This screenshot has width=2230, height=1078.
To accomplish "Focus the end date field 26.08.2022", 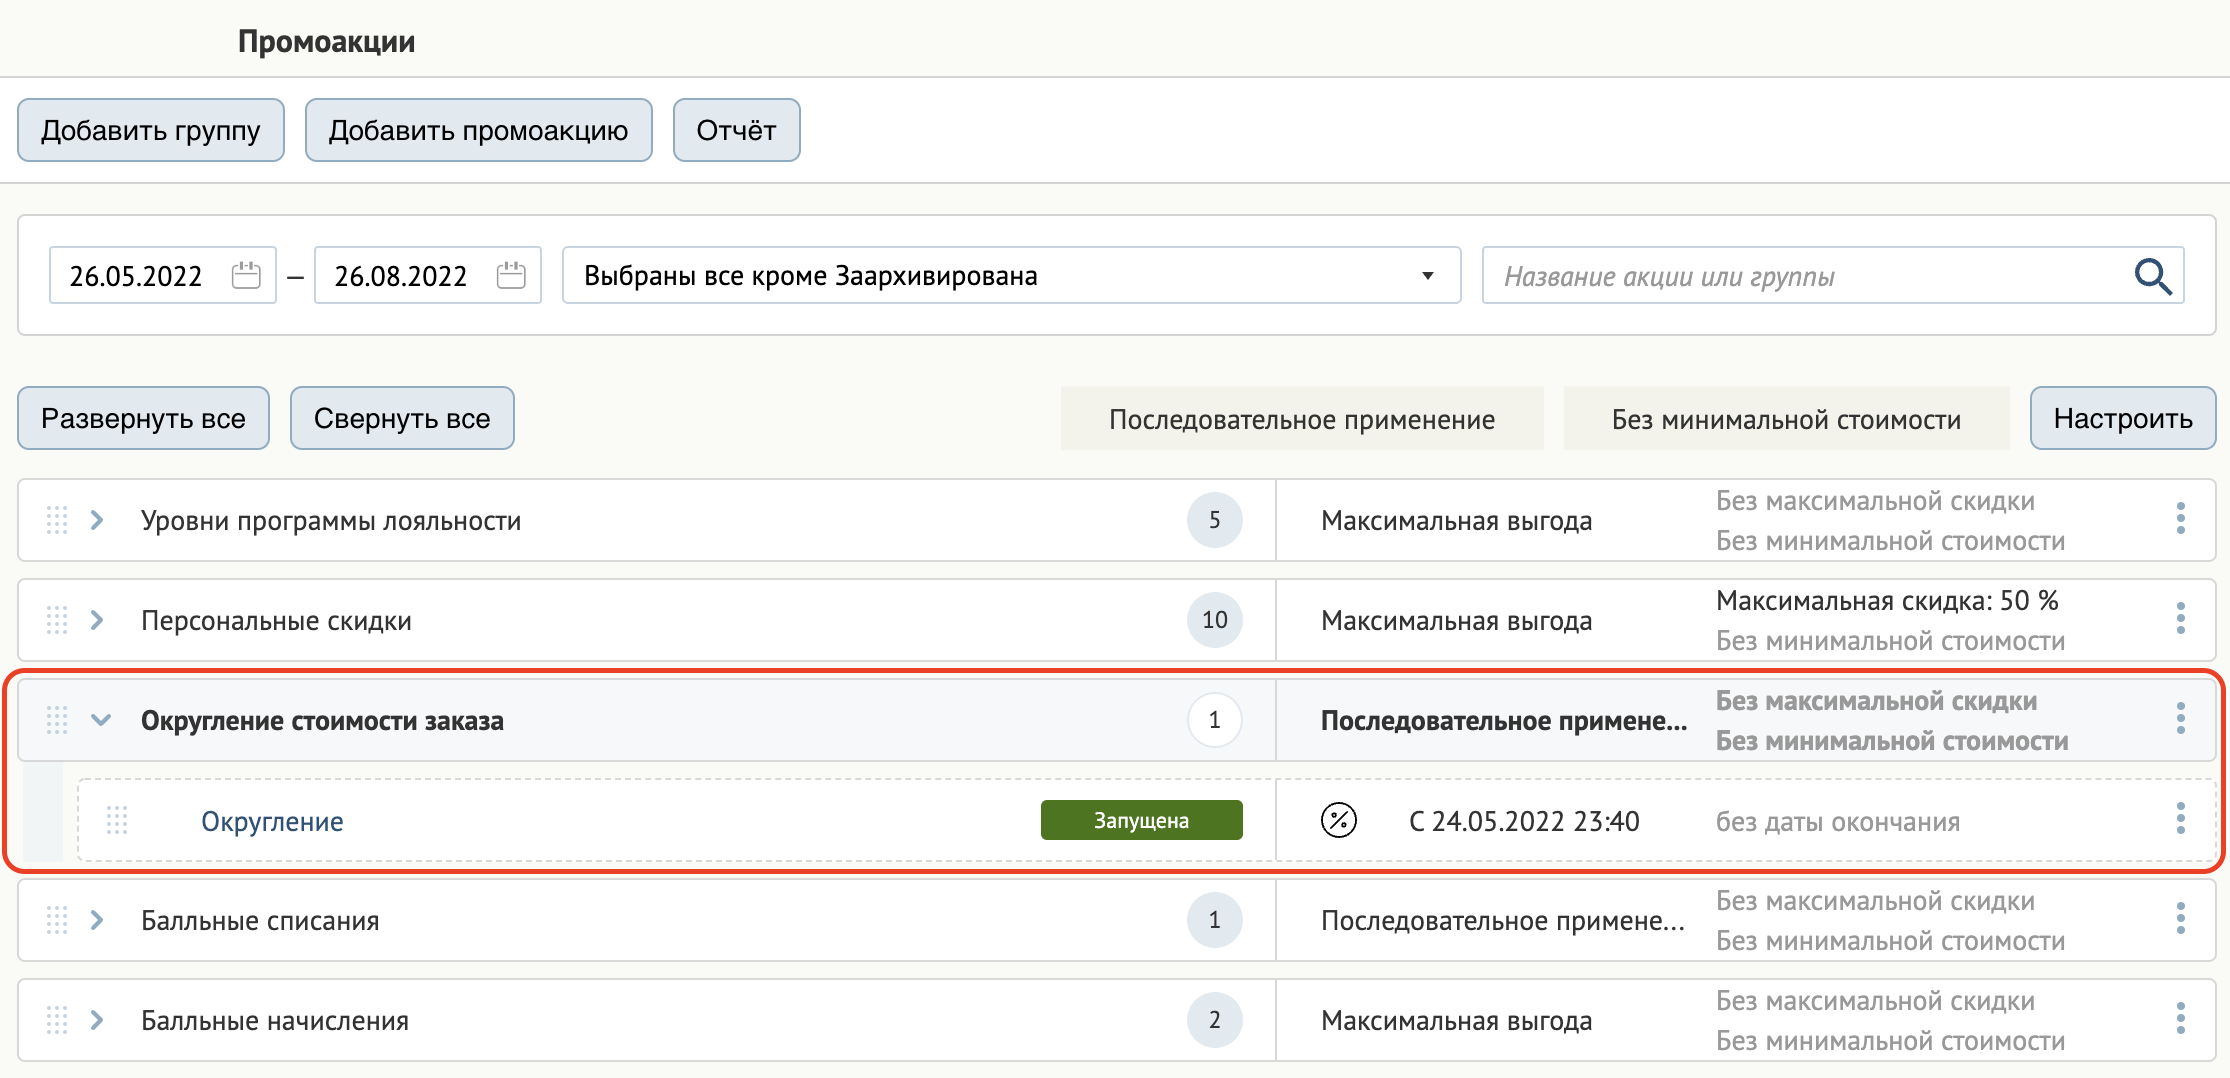I will (427, 275).
